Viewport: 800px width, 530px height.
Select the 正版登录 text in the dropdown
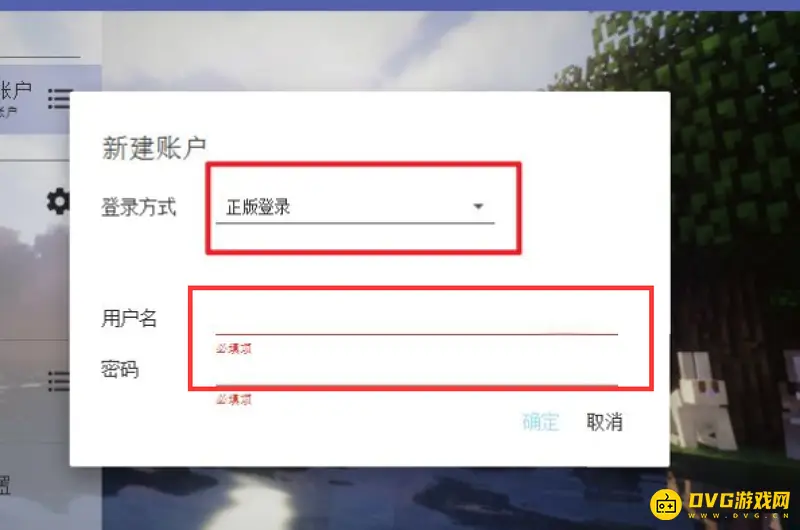pyautogui.click(x=258, y=207)
